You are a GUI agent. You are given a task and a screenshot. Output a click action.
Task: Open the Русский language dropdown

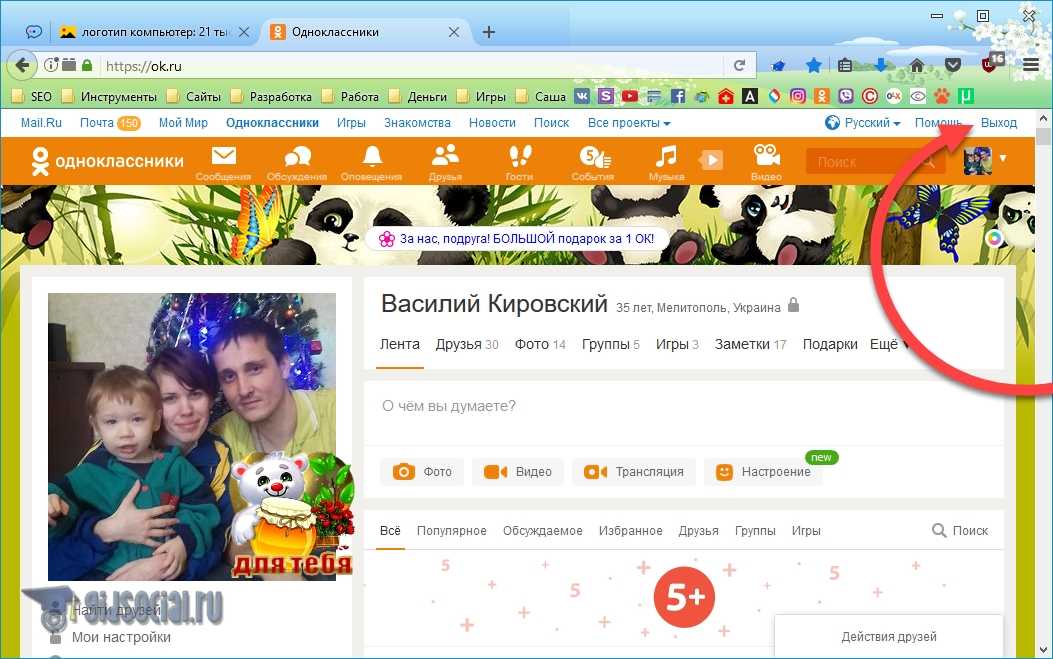coord(862,123)
